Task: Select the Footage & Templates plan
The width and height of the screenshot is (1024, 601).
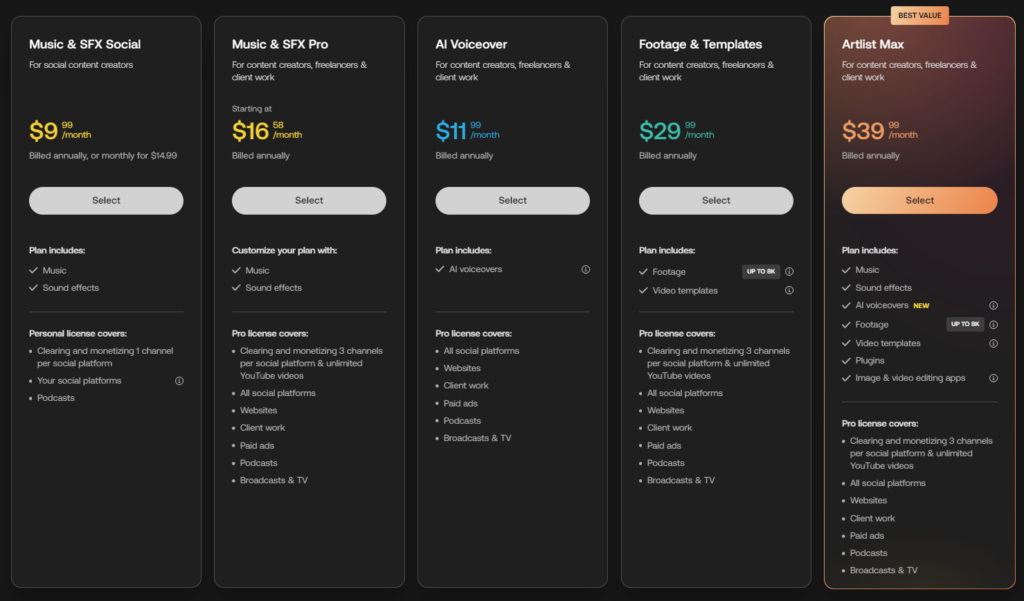Action: 716,200
